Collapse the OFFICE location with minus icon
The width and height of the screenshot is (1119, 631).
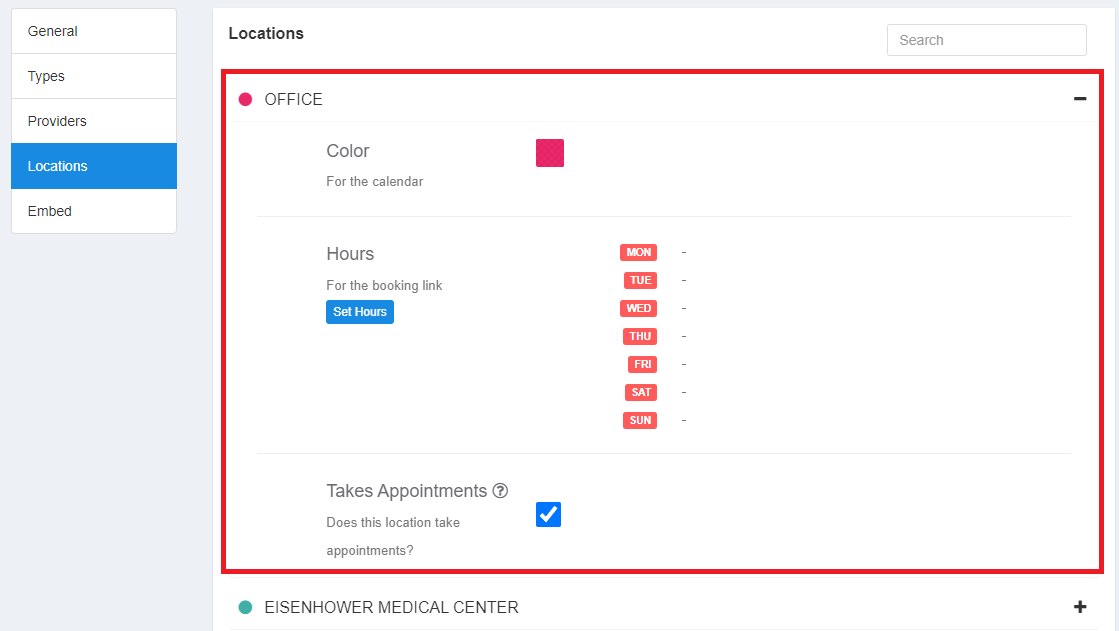(x=1080, y=99)
